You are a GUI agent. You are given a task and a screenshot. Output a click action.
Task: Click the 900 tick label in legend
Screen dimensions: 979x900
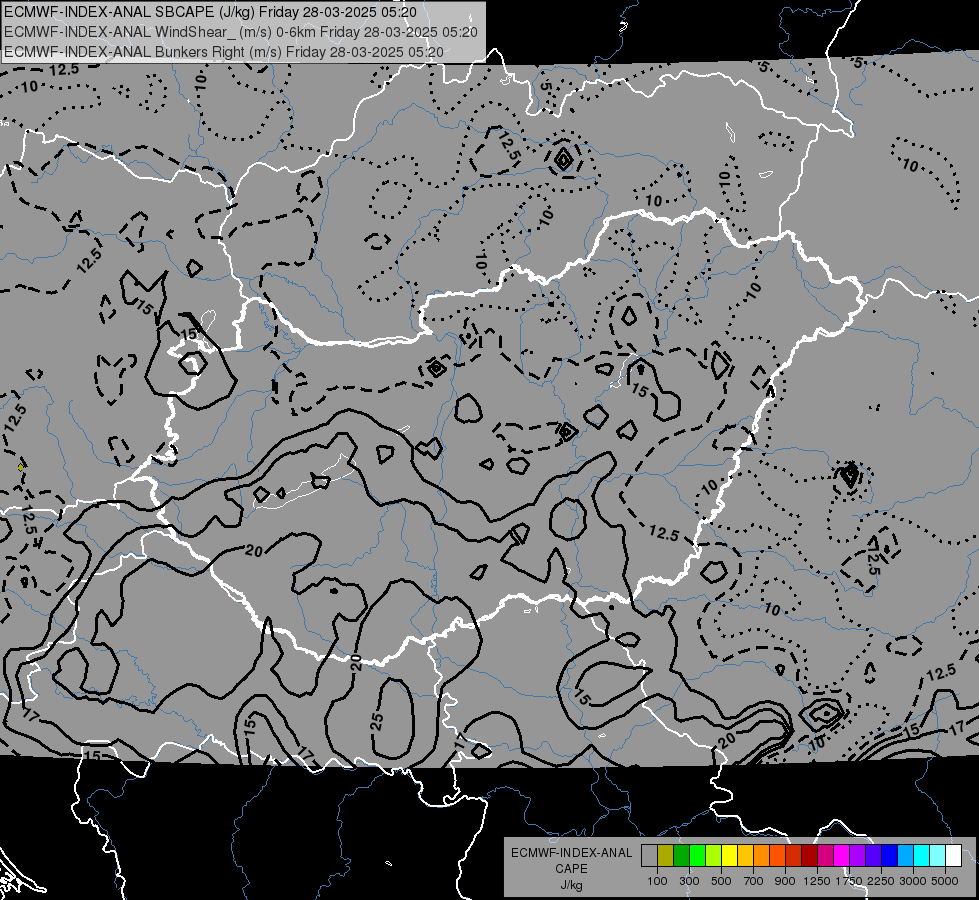click(x=785, y=881)
